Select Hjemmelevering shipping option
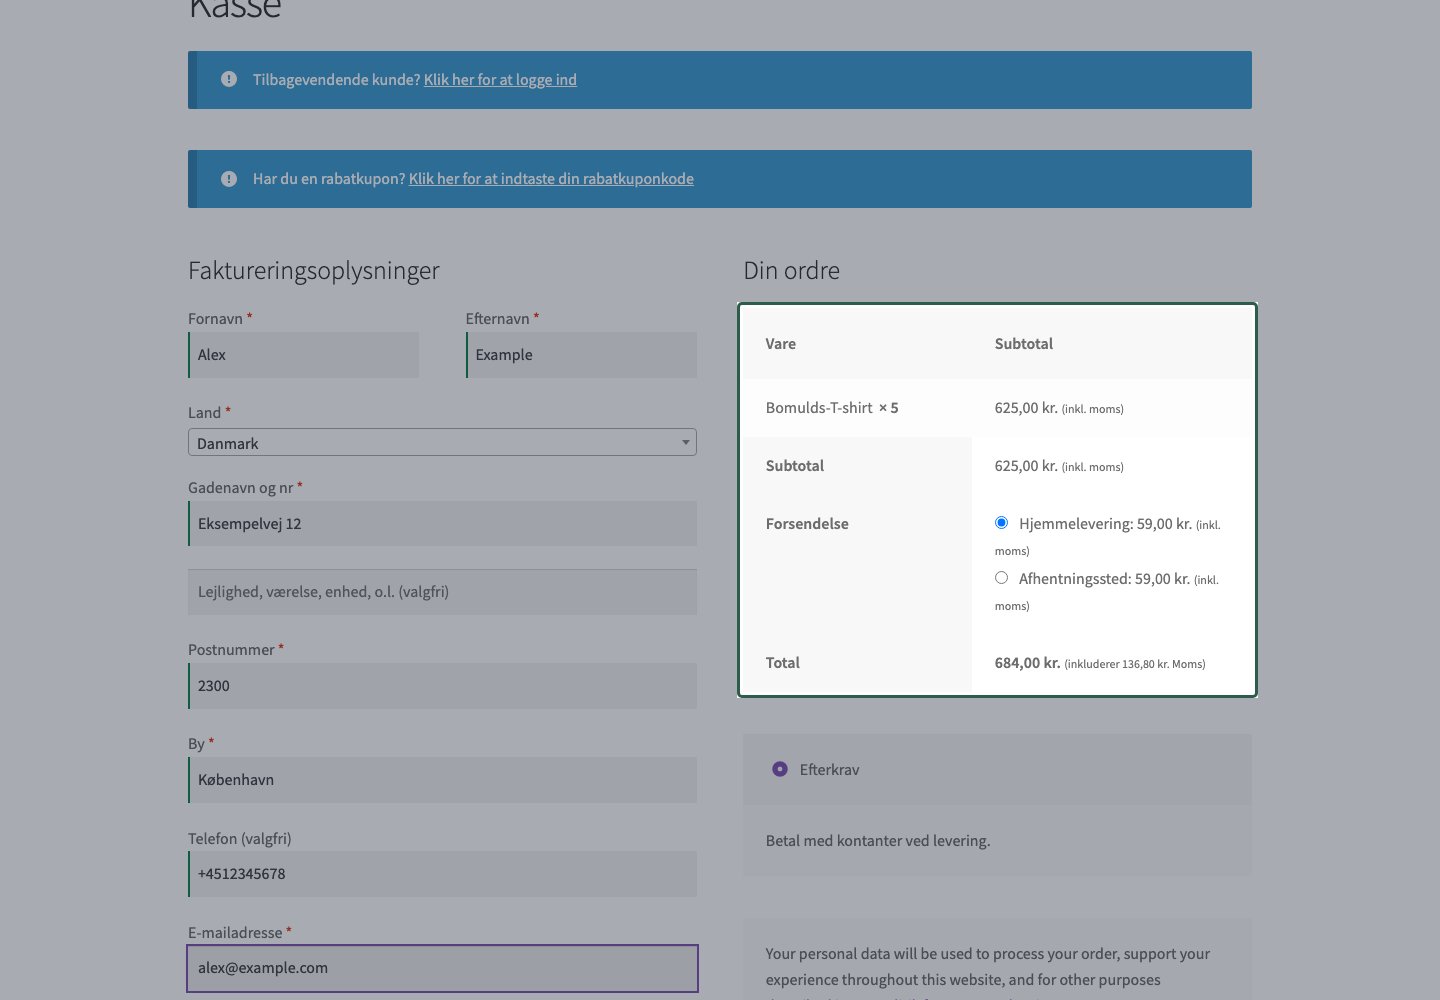Viewport: 1440px width, 1000px height. point(1001,523)
